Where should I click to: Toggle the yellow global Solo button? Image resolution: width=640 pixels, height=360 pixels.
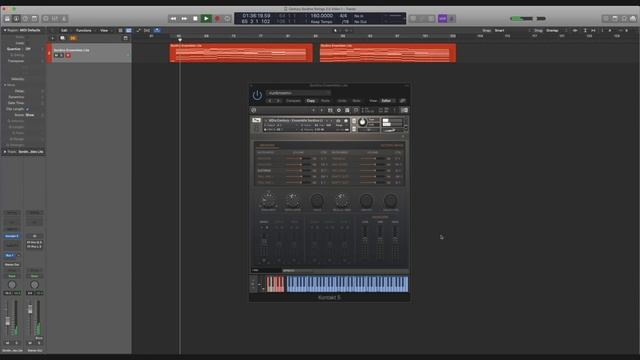[73, 38]
